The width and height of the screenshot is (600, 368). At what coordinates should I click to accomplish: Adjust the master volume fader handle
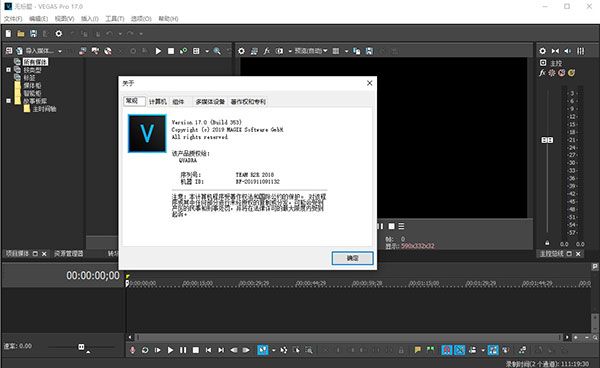point(547,140)
